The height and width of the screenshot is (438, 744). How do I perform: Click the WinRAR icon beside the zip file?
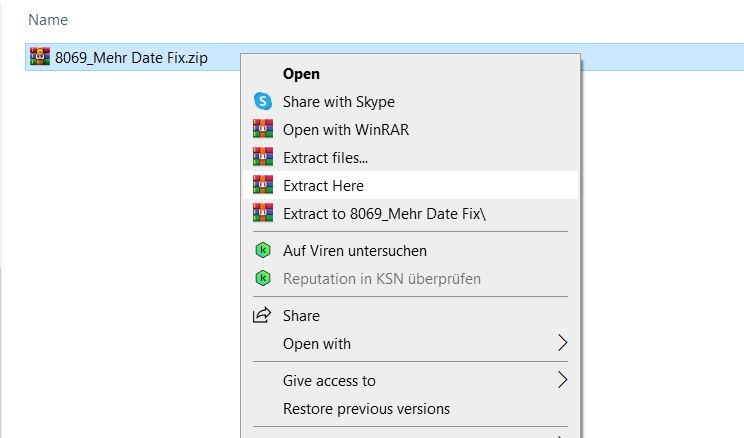(40, 57)
